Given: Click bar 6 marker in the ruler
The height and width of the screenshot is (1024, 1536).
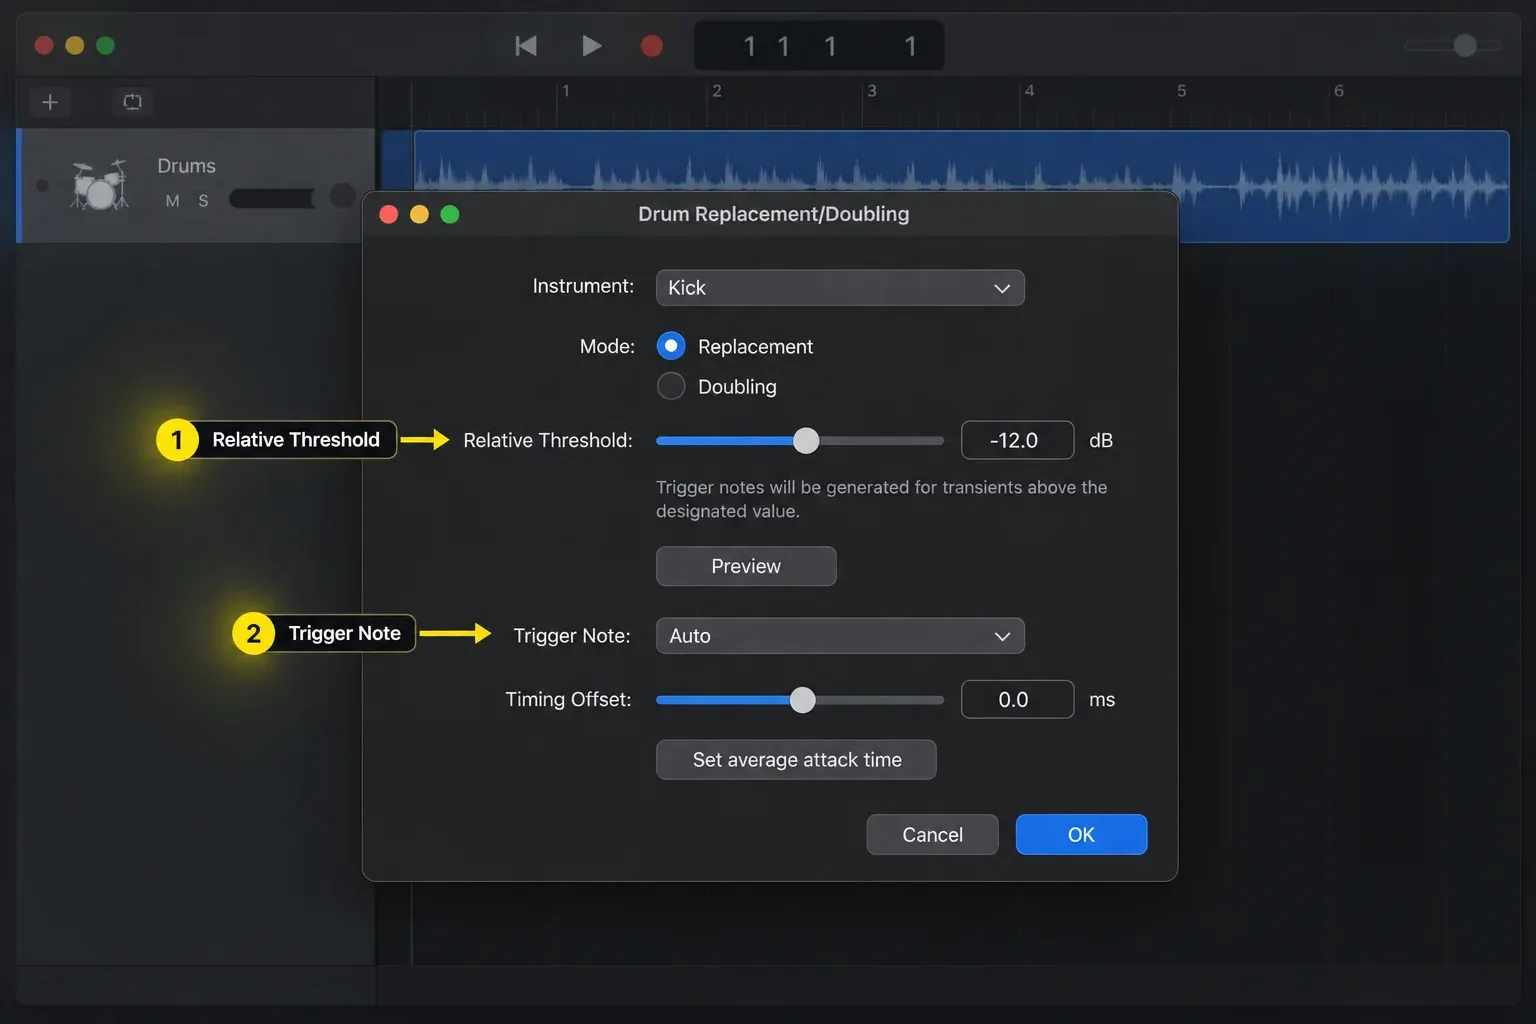Looking at the screenshot, I should click(x=1339, y=91).
